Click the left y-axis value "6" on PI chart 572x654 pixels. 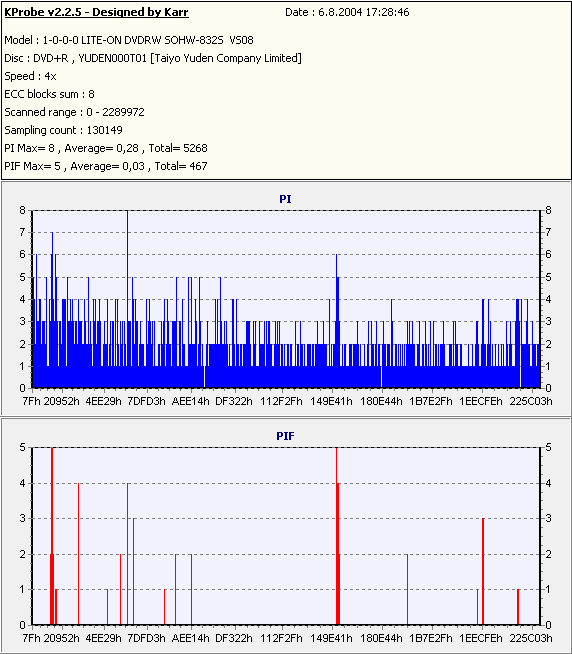(23, 254)
